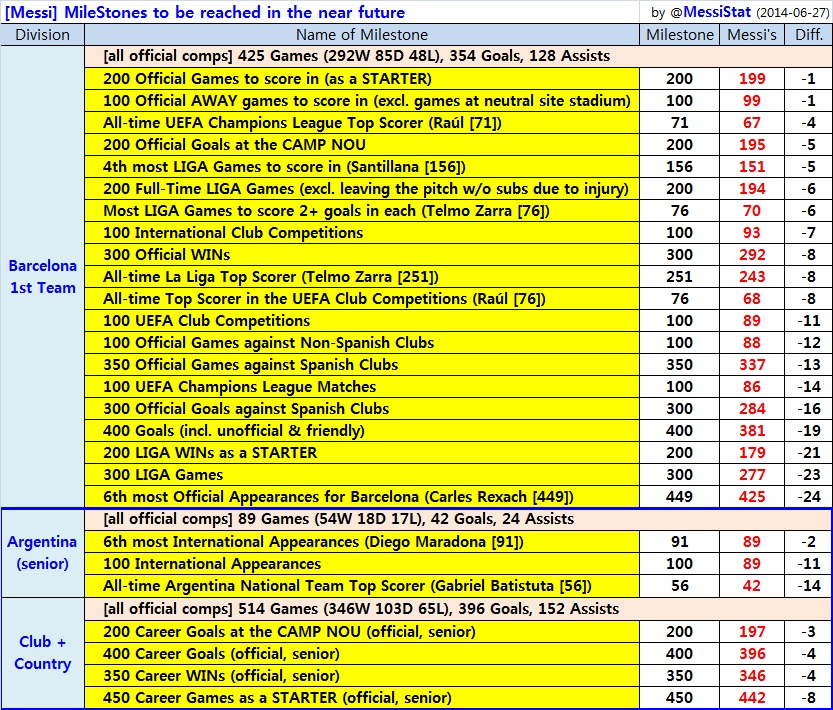Image resolution: width=833 pixels, height=710 pixels.
Task: Click the red "243" Messi's value
Action: click(752, 277)
